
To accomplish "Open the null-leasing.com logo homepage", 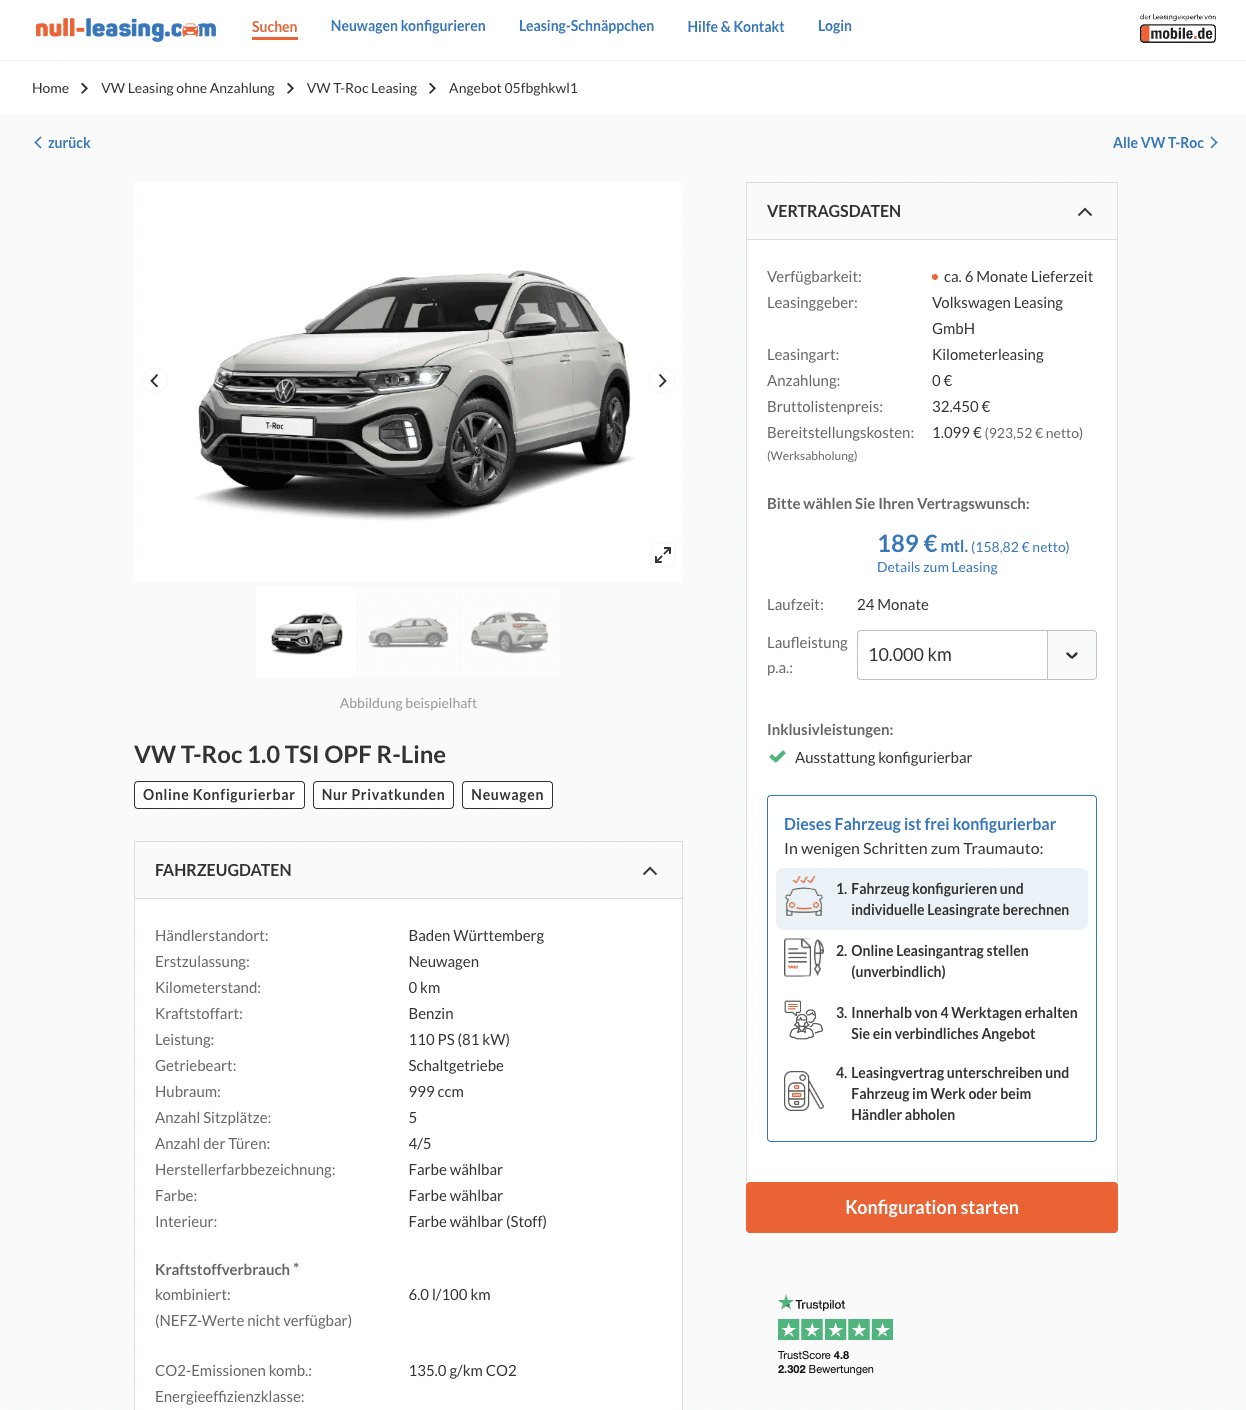I will [x=125, y=29].
